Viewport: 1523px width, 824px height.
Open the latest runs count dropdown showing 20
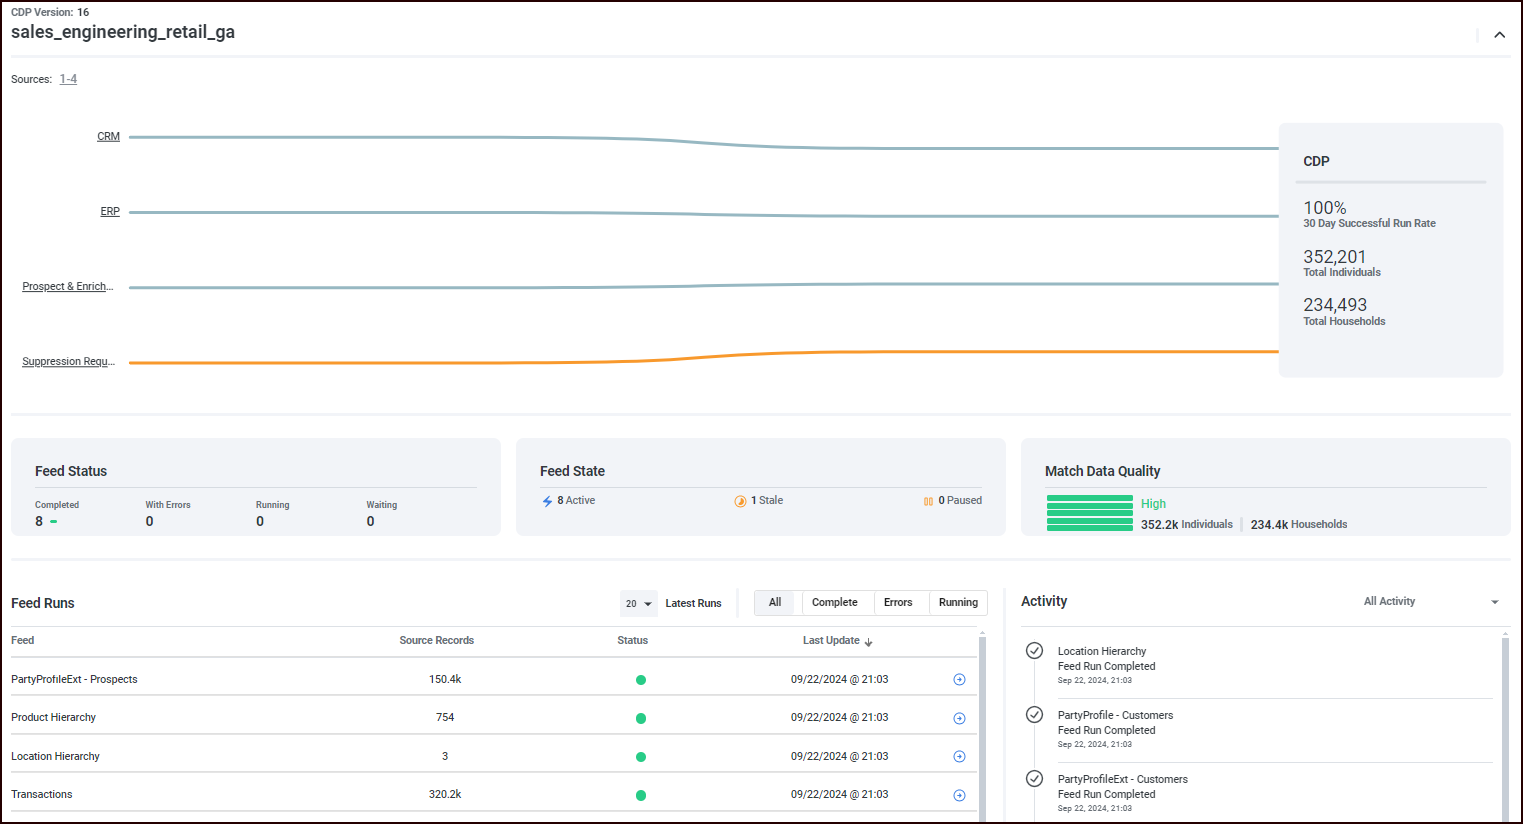pos(638,603)
